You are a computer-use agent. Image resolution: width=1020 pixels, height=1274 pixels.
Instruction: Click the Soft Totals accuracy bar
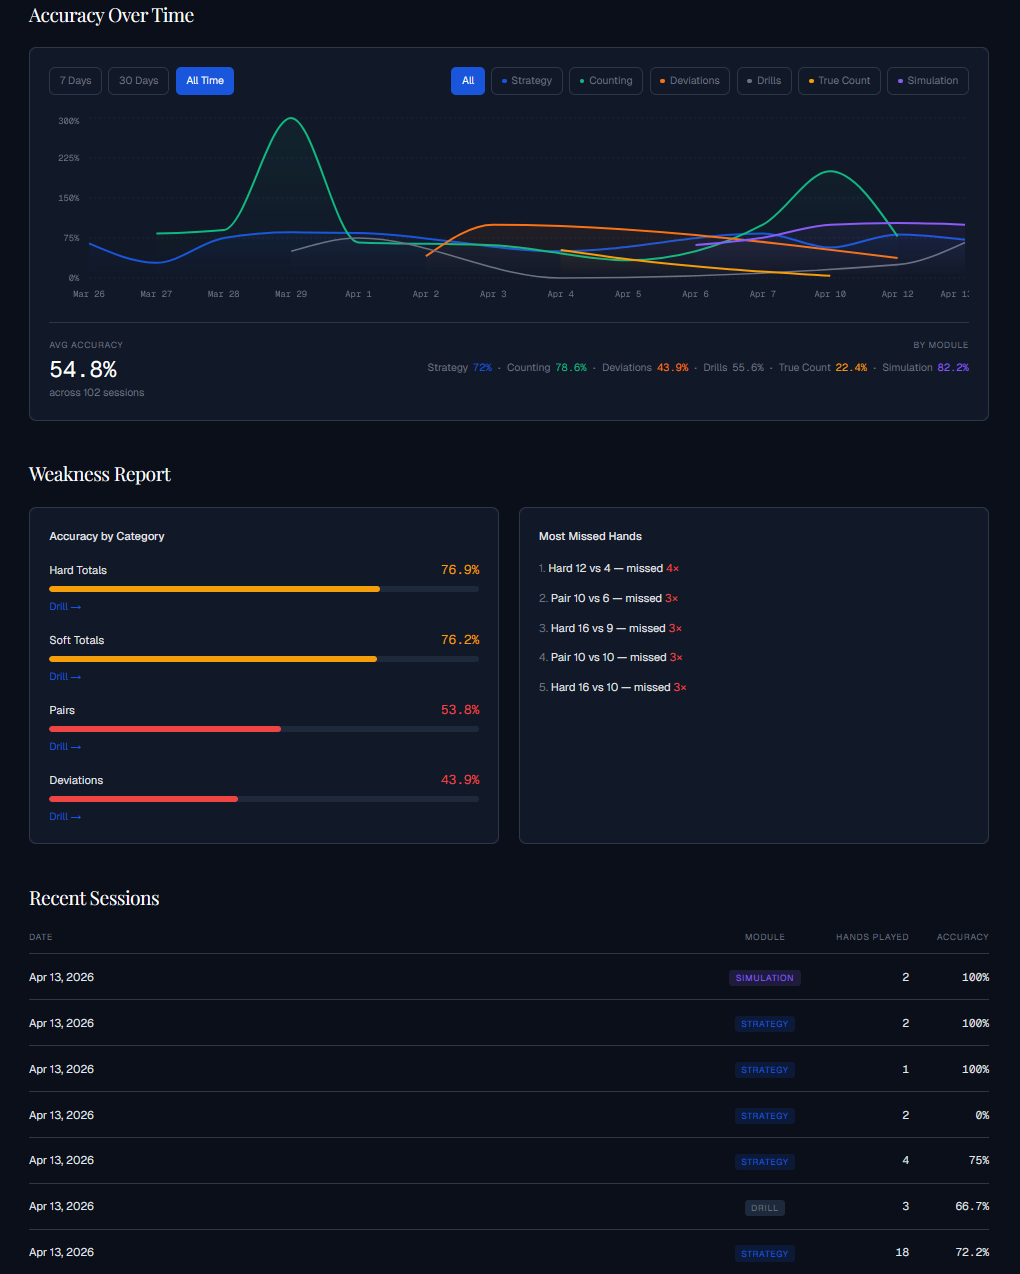tap(264, 659)
